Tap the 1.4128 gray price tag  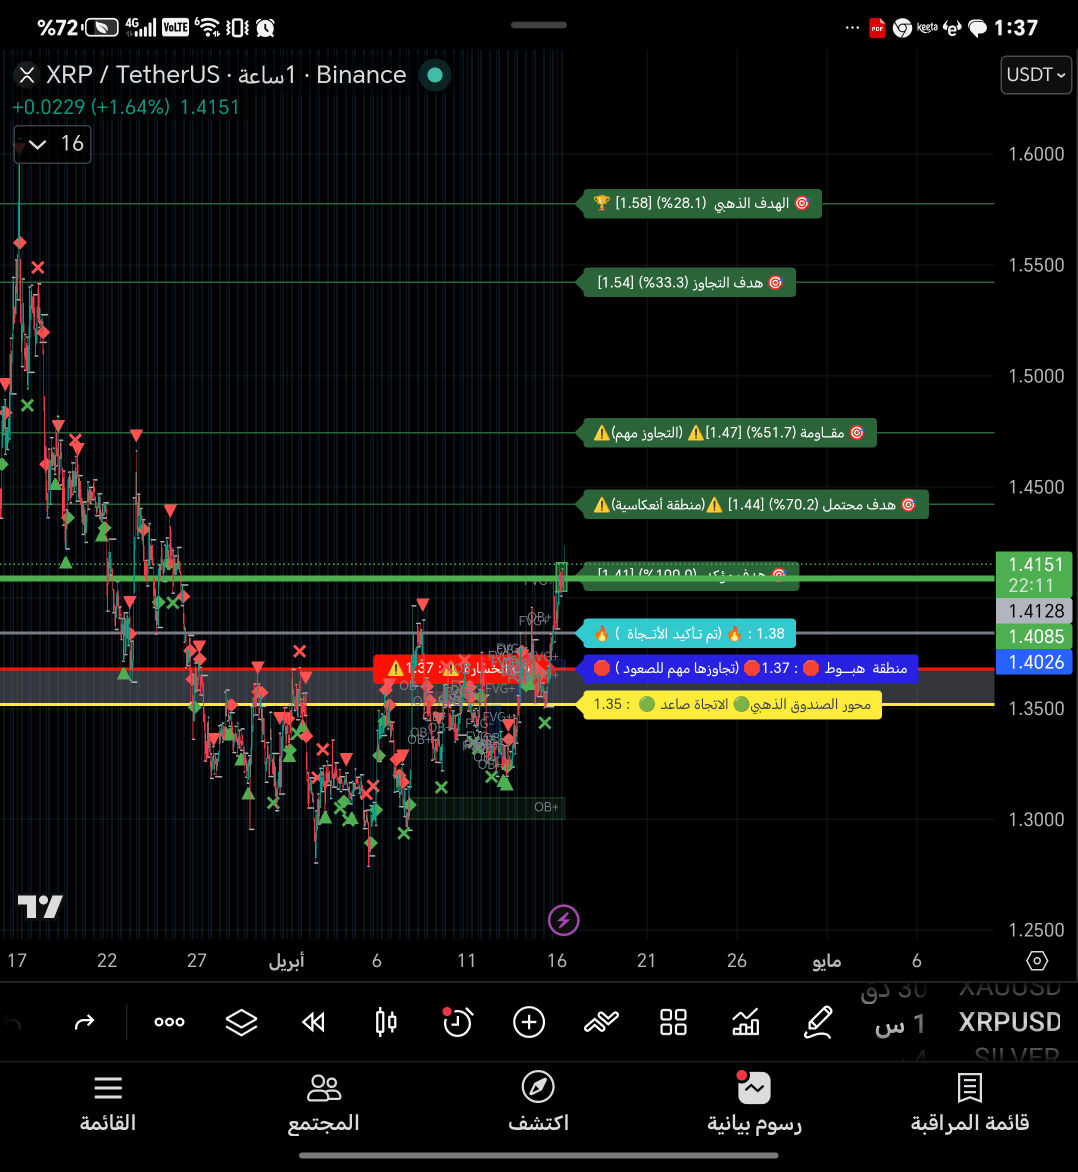(1035, 611)
